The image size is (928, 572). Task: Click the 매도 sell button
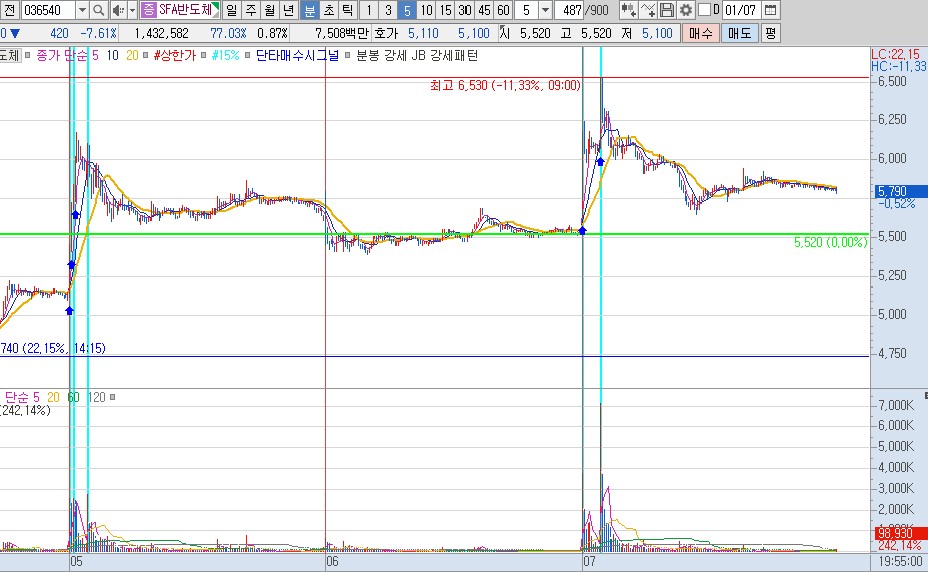coord(739,33)
